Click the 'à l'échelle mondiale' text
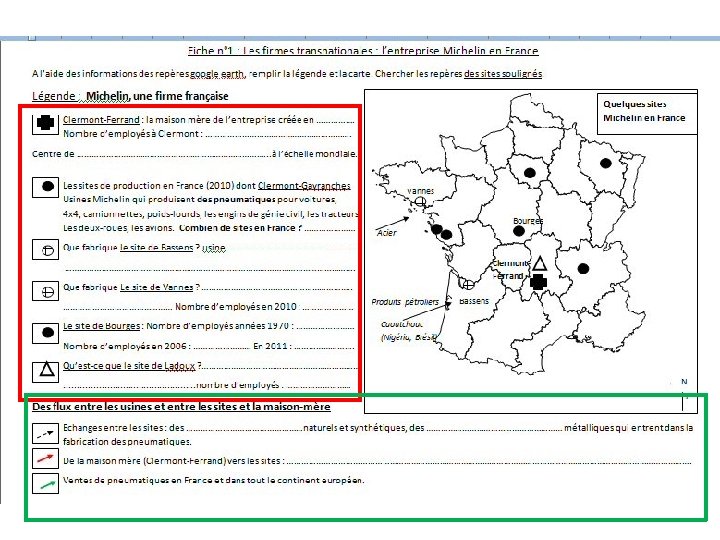The image size is (720, 540). pos(315,154)
